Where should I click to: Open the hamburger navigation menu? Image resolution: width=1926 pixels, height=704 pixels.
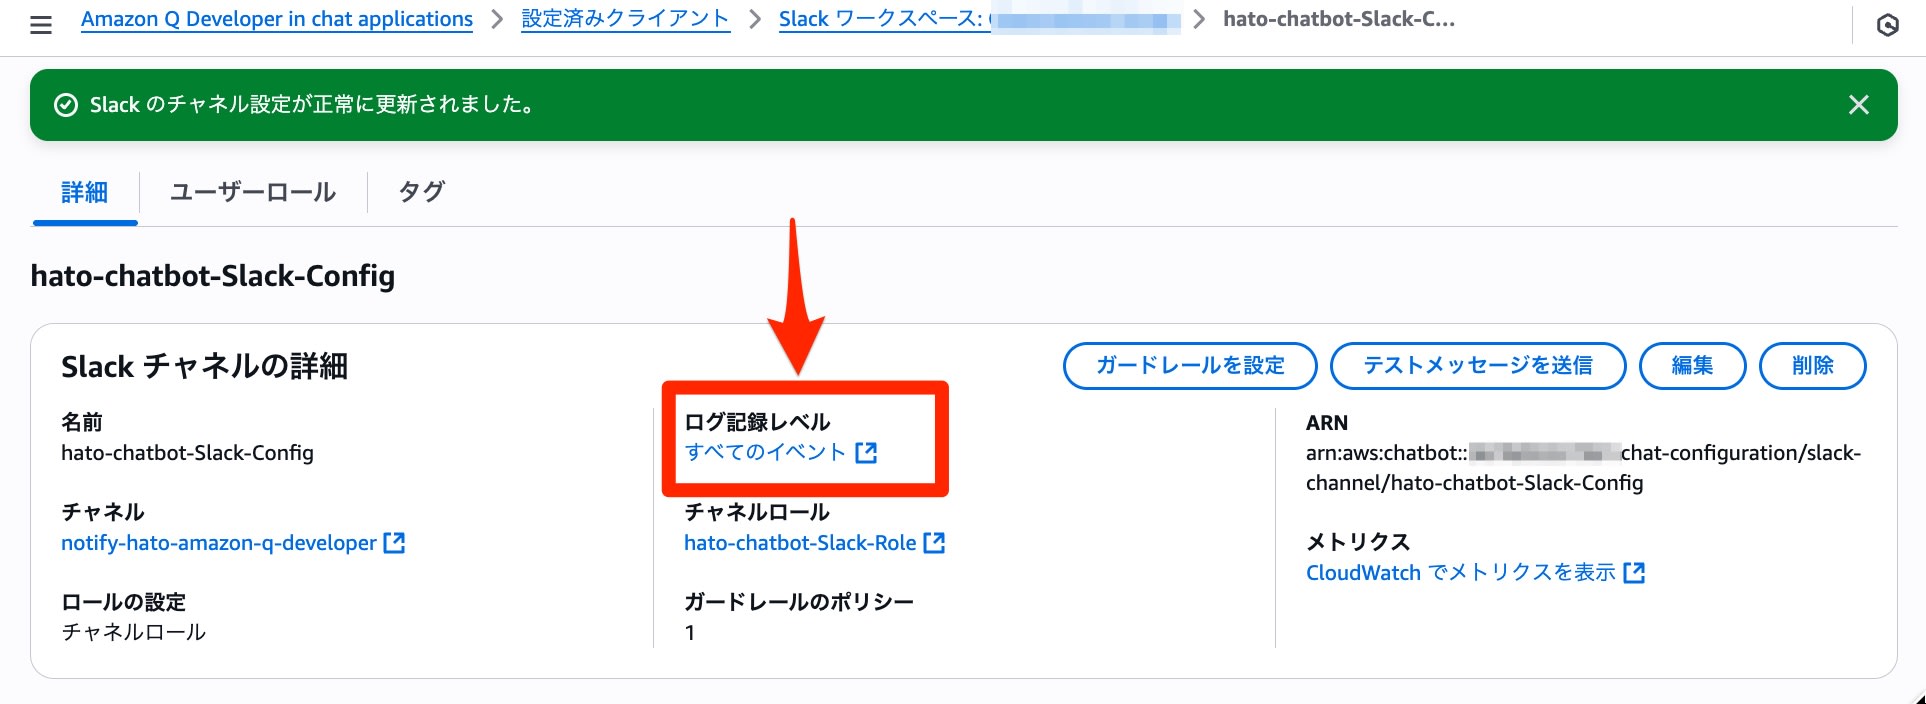[41, 25]
